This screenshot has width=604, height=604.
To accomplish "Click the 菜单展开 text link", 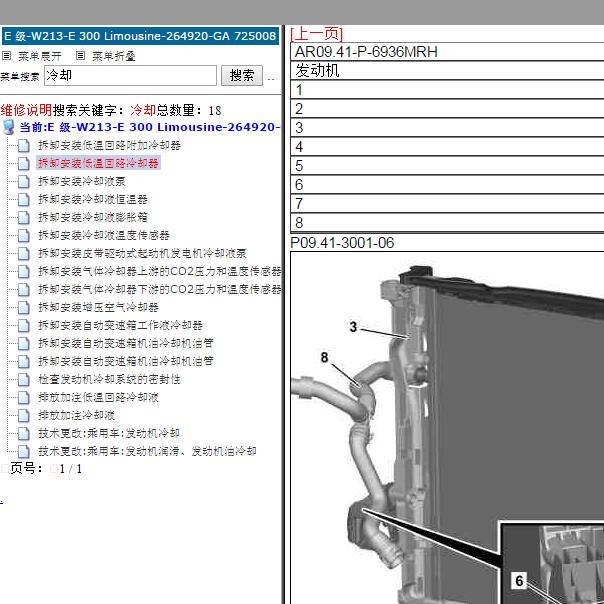I will [40, 56].
